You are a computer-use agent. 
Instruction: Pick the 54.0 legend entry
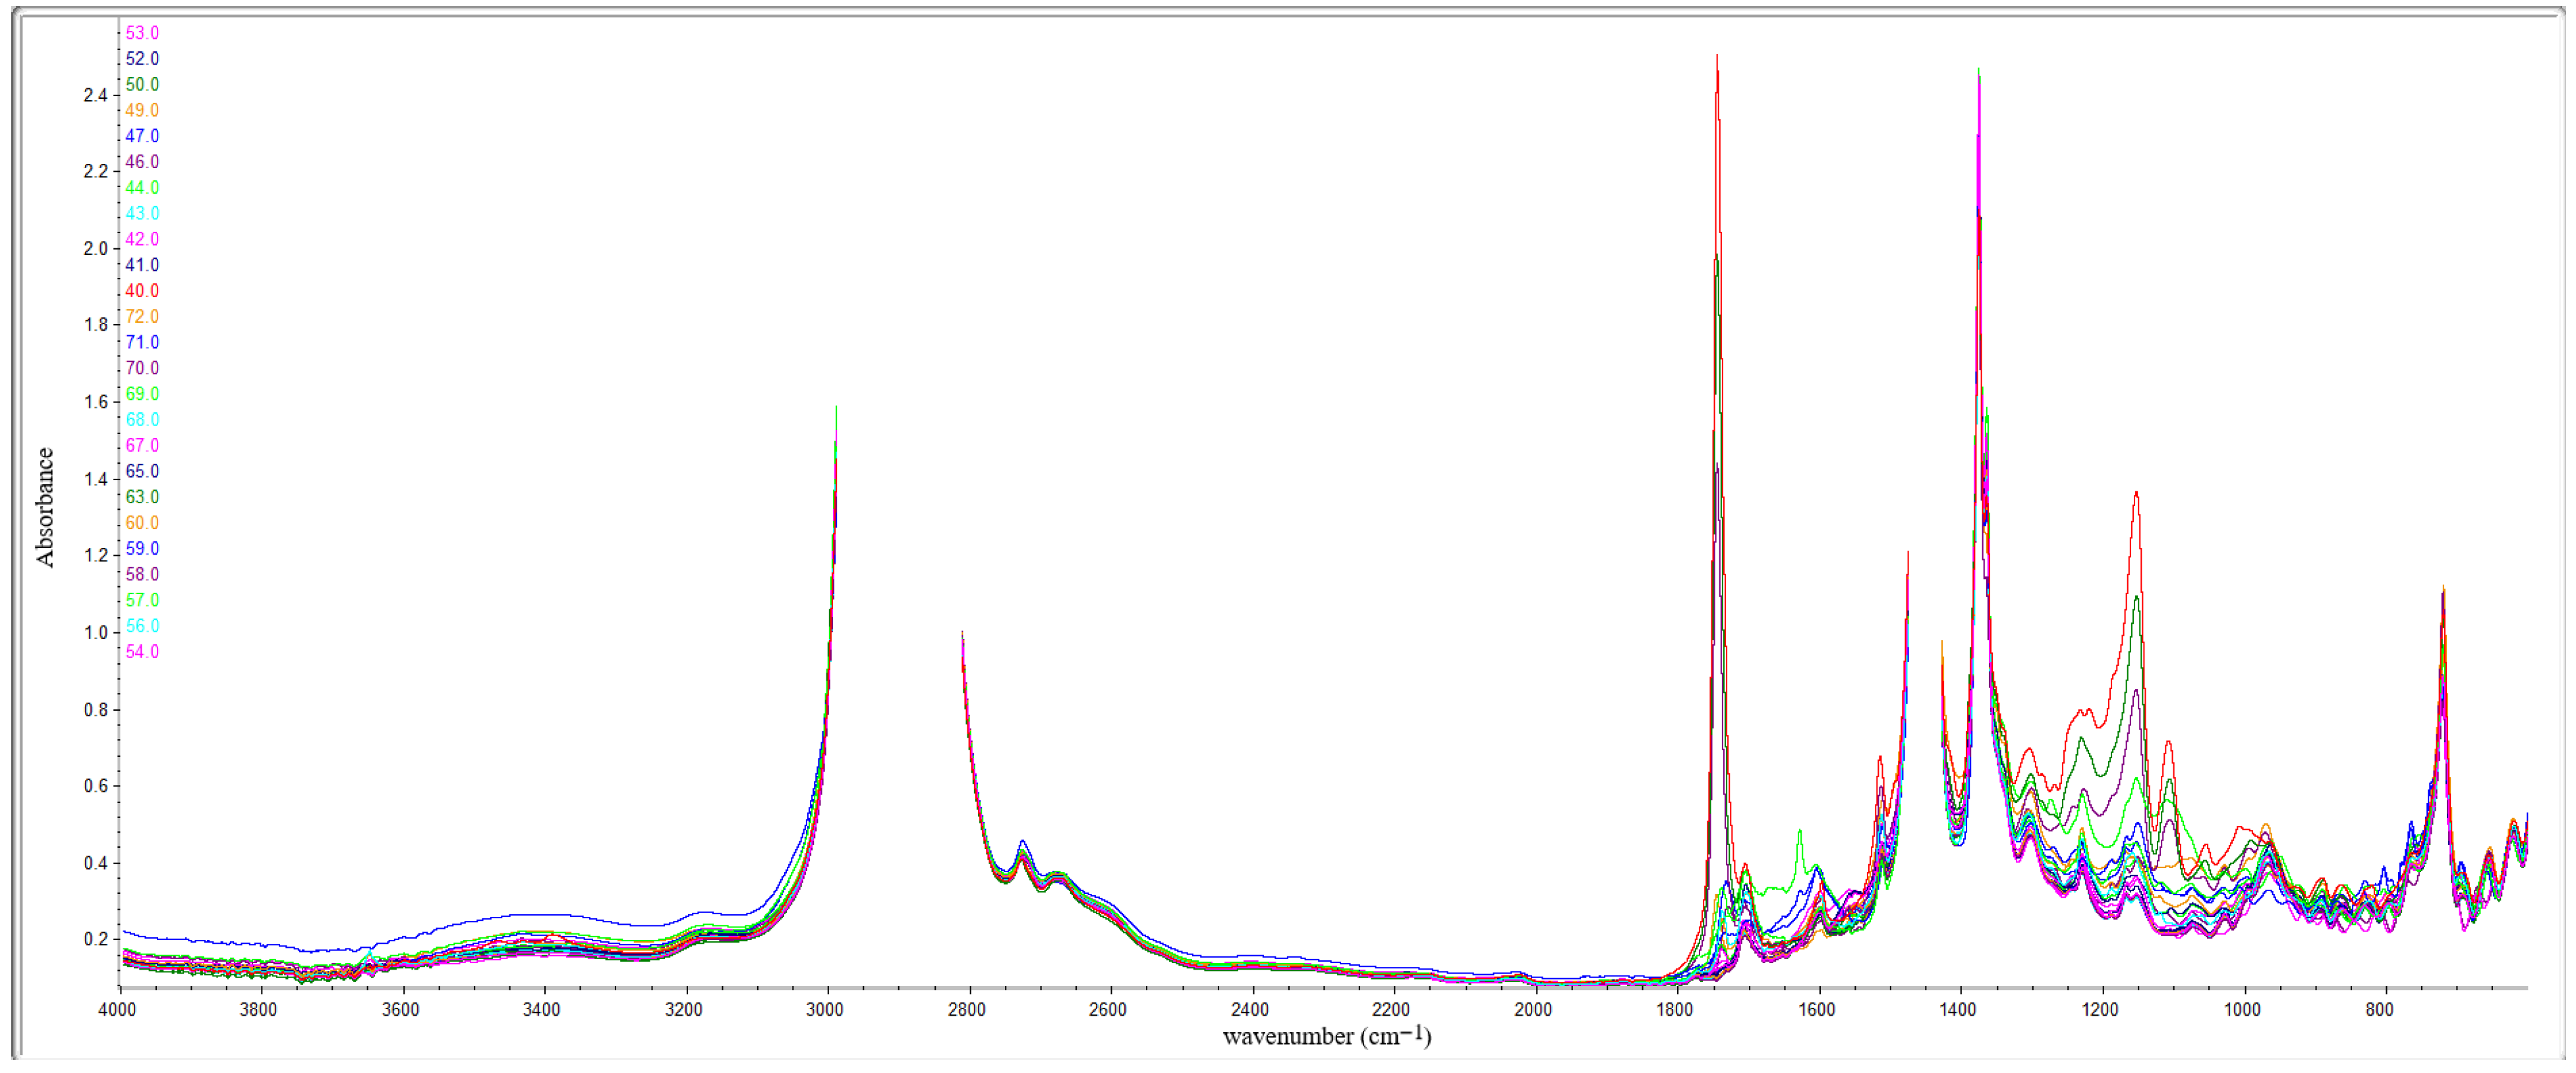point(142,652)
